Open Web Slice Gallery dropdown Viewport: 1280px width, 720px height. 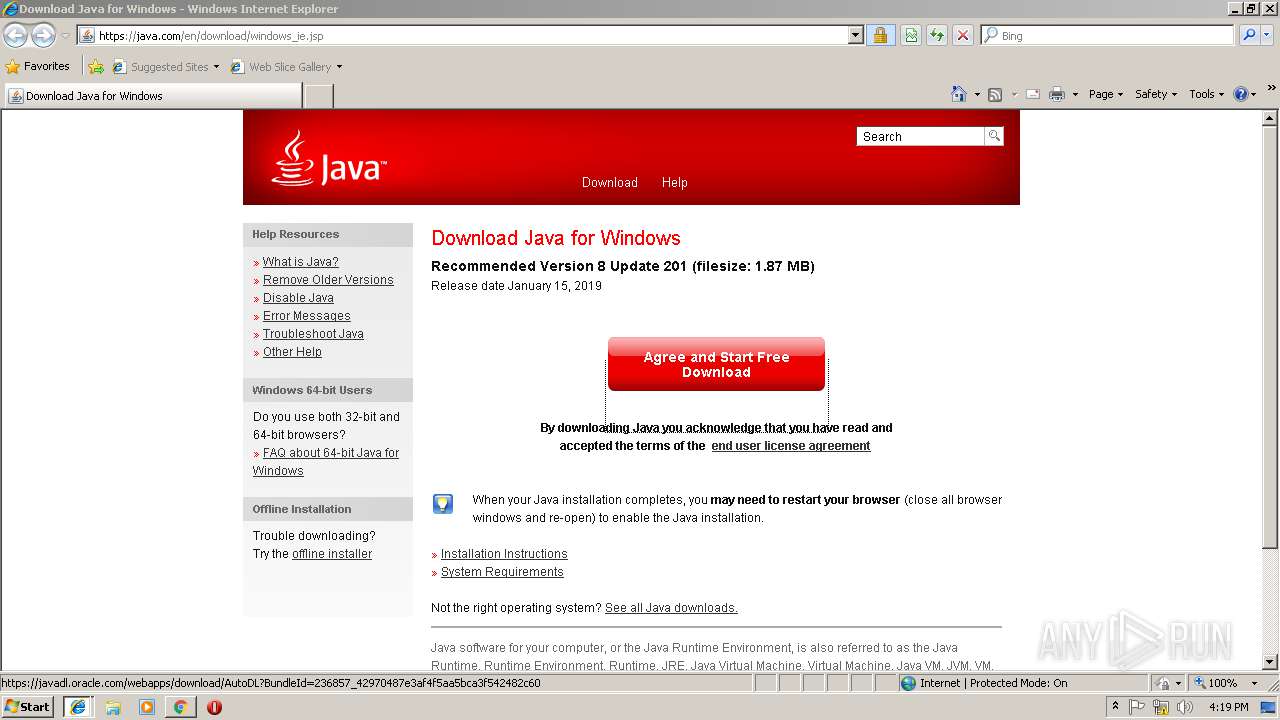[x=286, y=67]
